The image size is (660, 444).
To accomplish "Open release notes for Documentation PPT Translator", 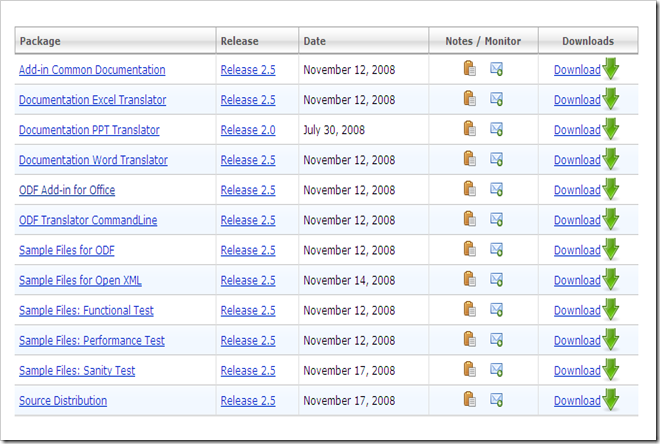I will (x=469, y=129).
